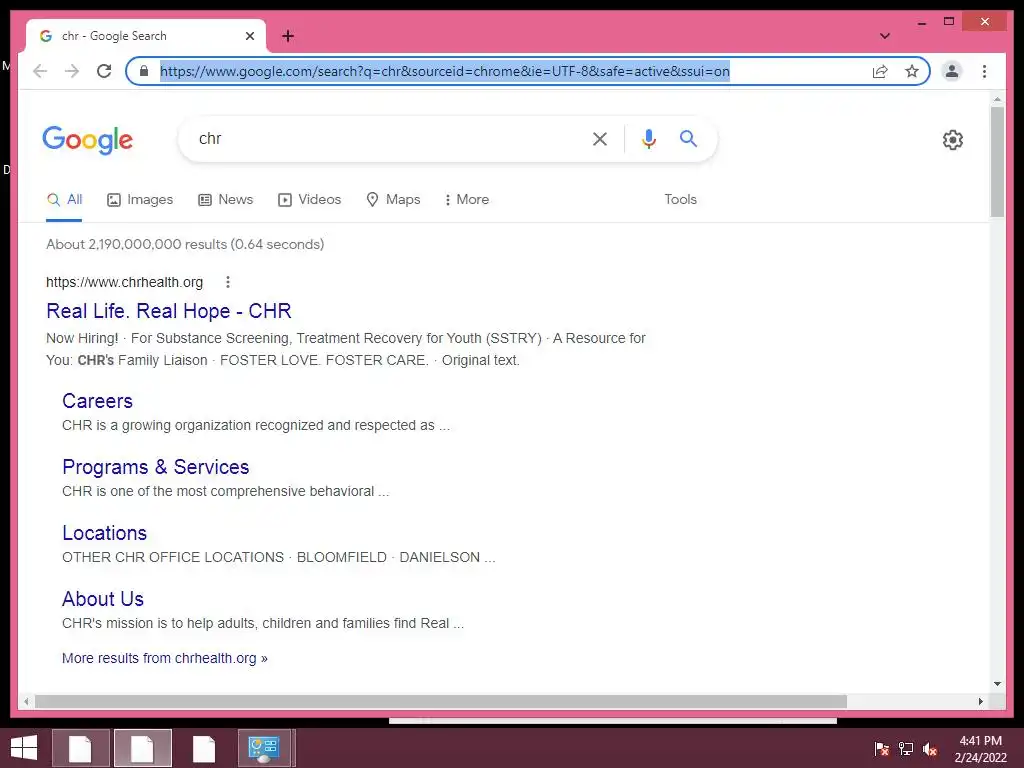Open a new tab with the plus button
The image size is (1024, 768).
[288, 36]
